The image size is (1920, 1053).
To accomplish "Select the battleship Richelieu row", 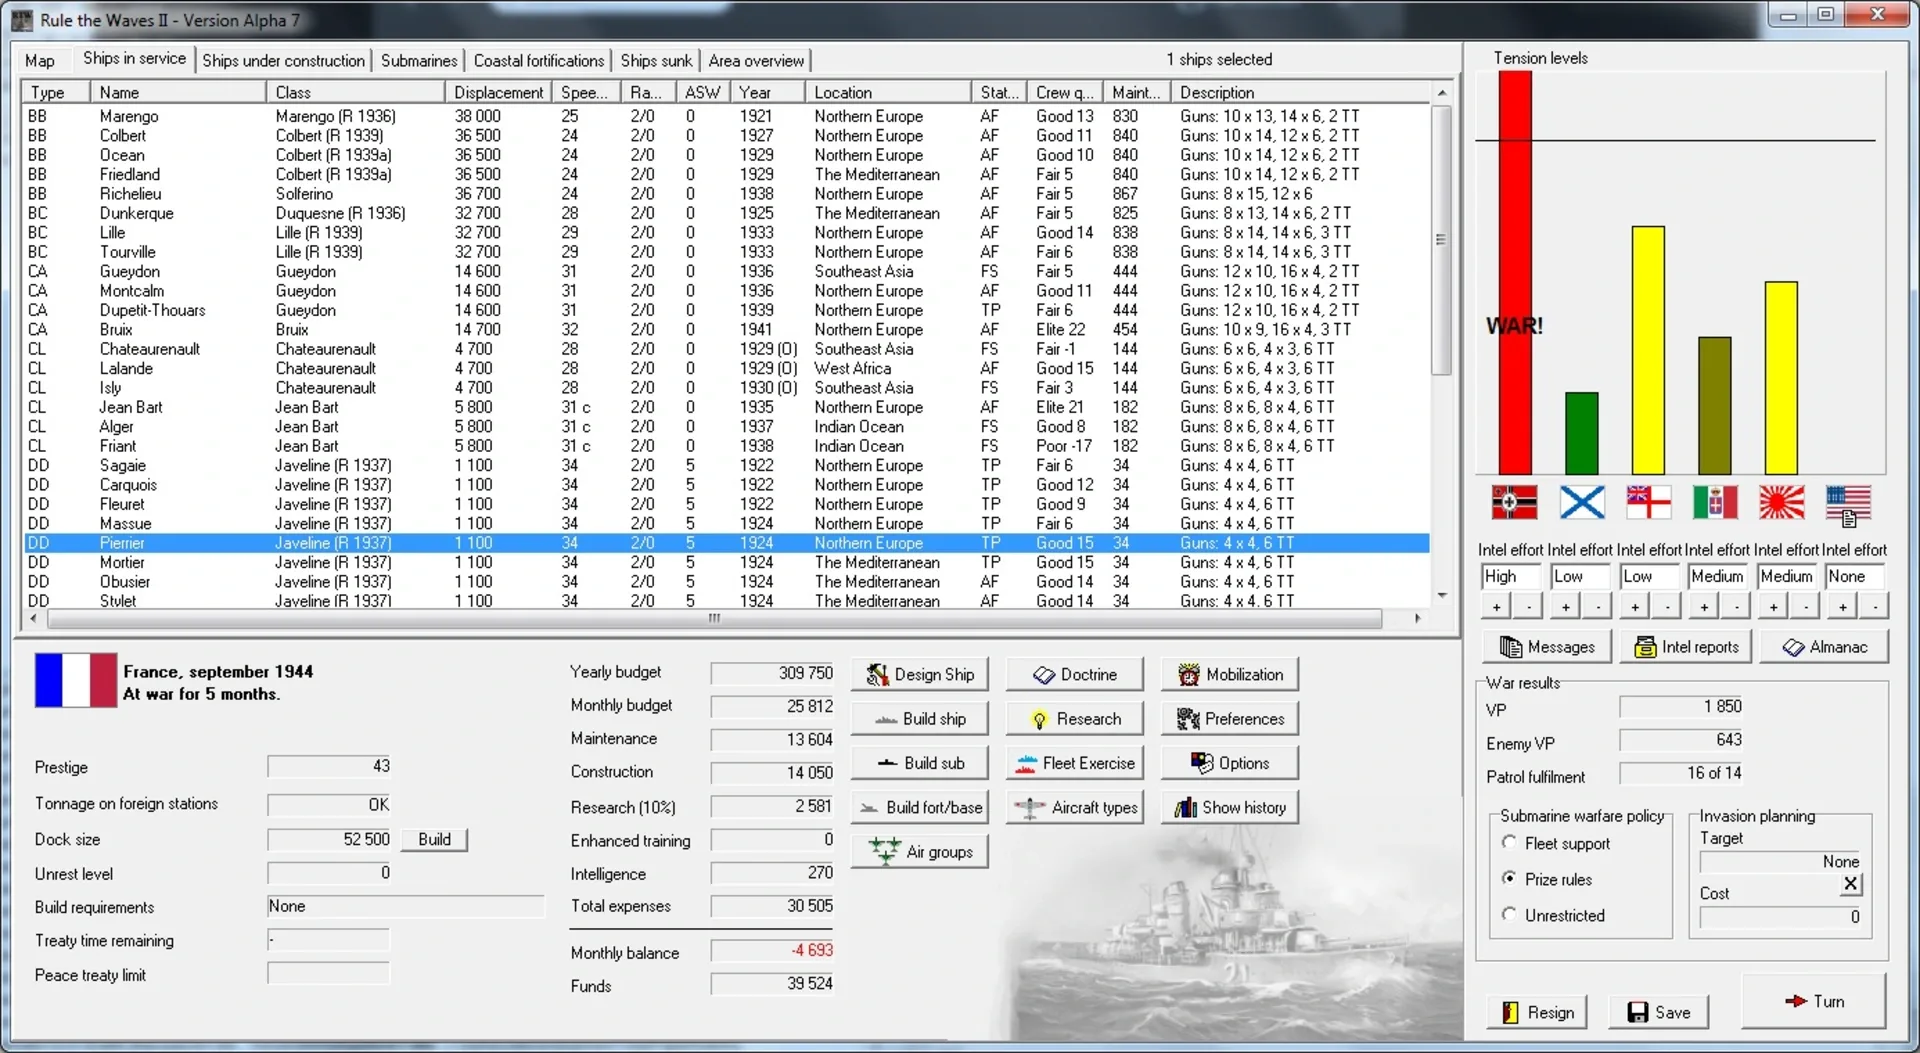I will [x=130, y=194].
